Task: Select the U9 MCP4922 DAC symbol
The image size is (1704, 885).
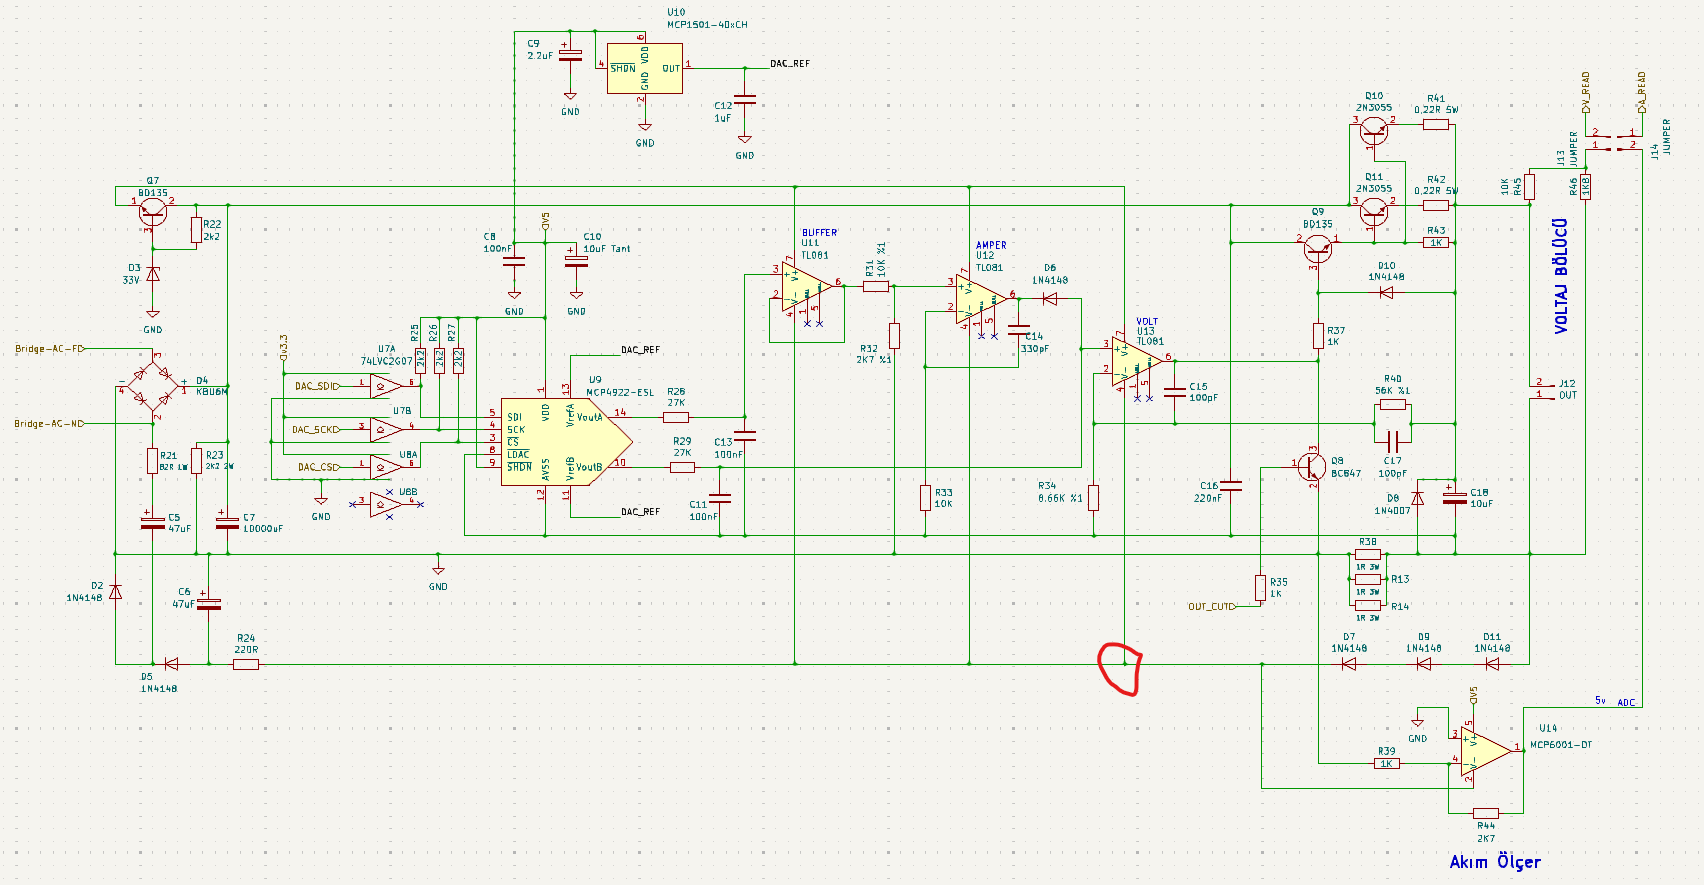Action: click(566, 442)
